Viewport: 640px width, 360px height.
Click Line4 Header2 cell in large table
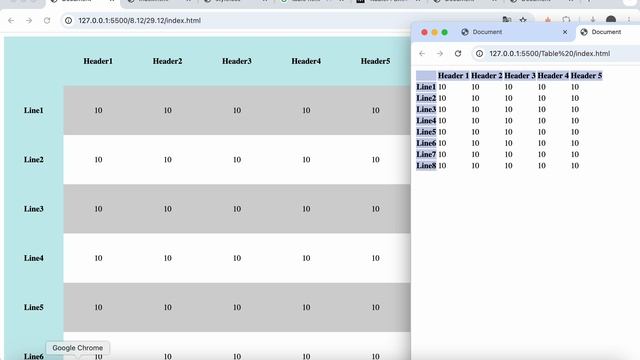click(168, 258)
